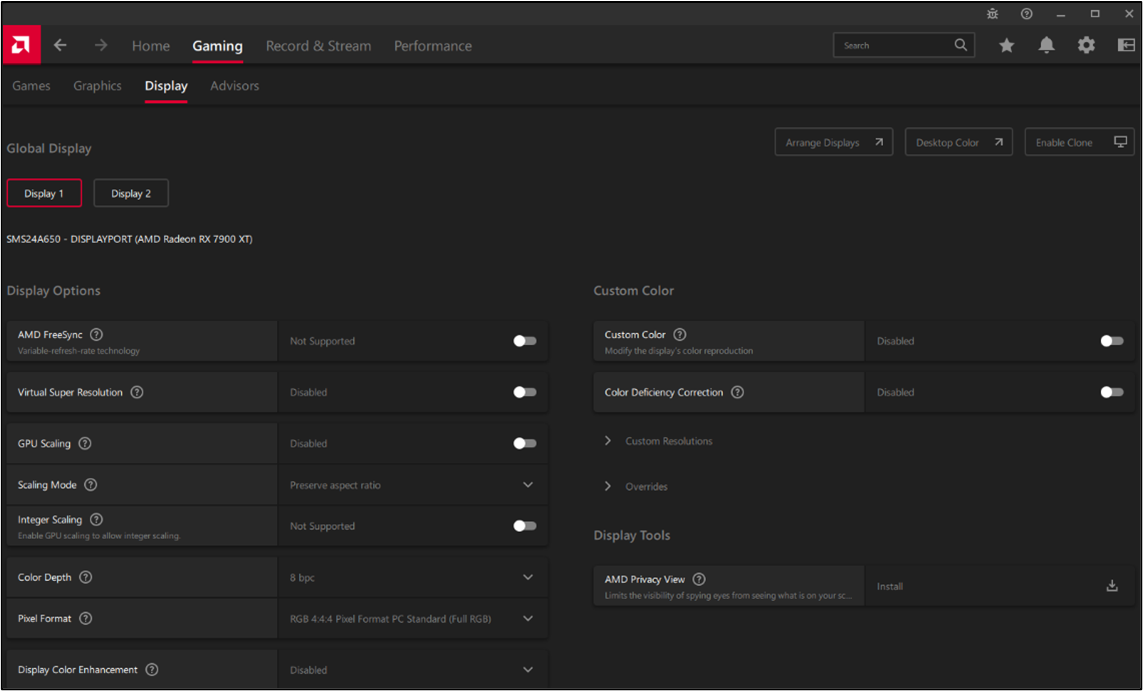Toggle AMD FreeSync switch
The image size is (1143, 691).
coord(525,341)
